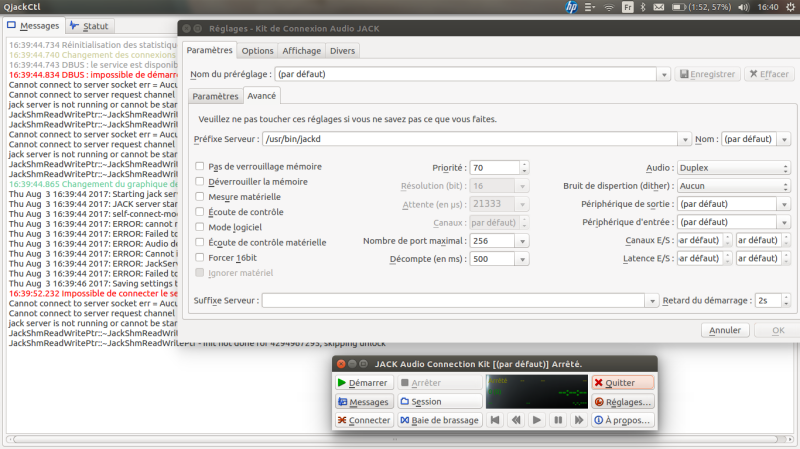Select the top-level Paramètres tab
The height and width of the screenshot is (449, 800).
coord(210,50)
